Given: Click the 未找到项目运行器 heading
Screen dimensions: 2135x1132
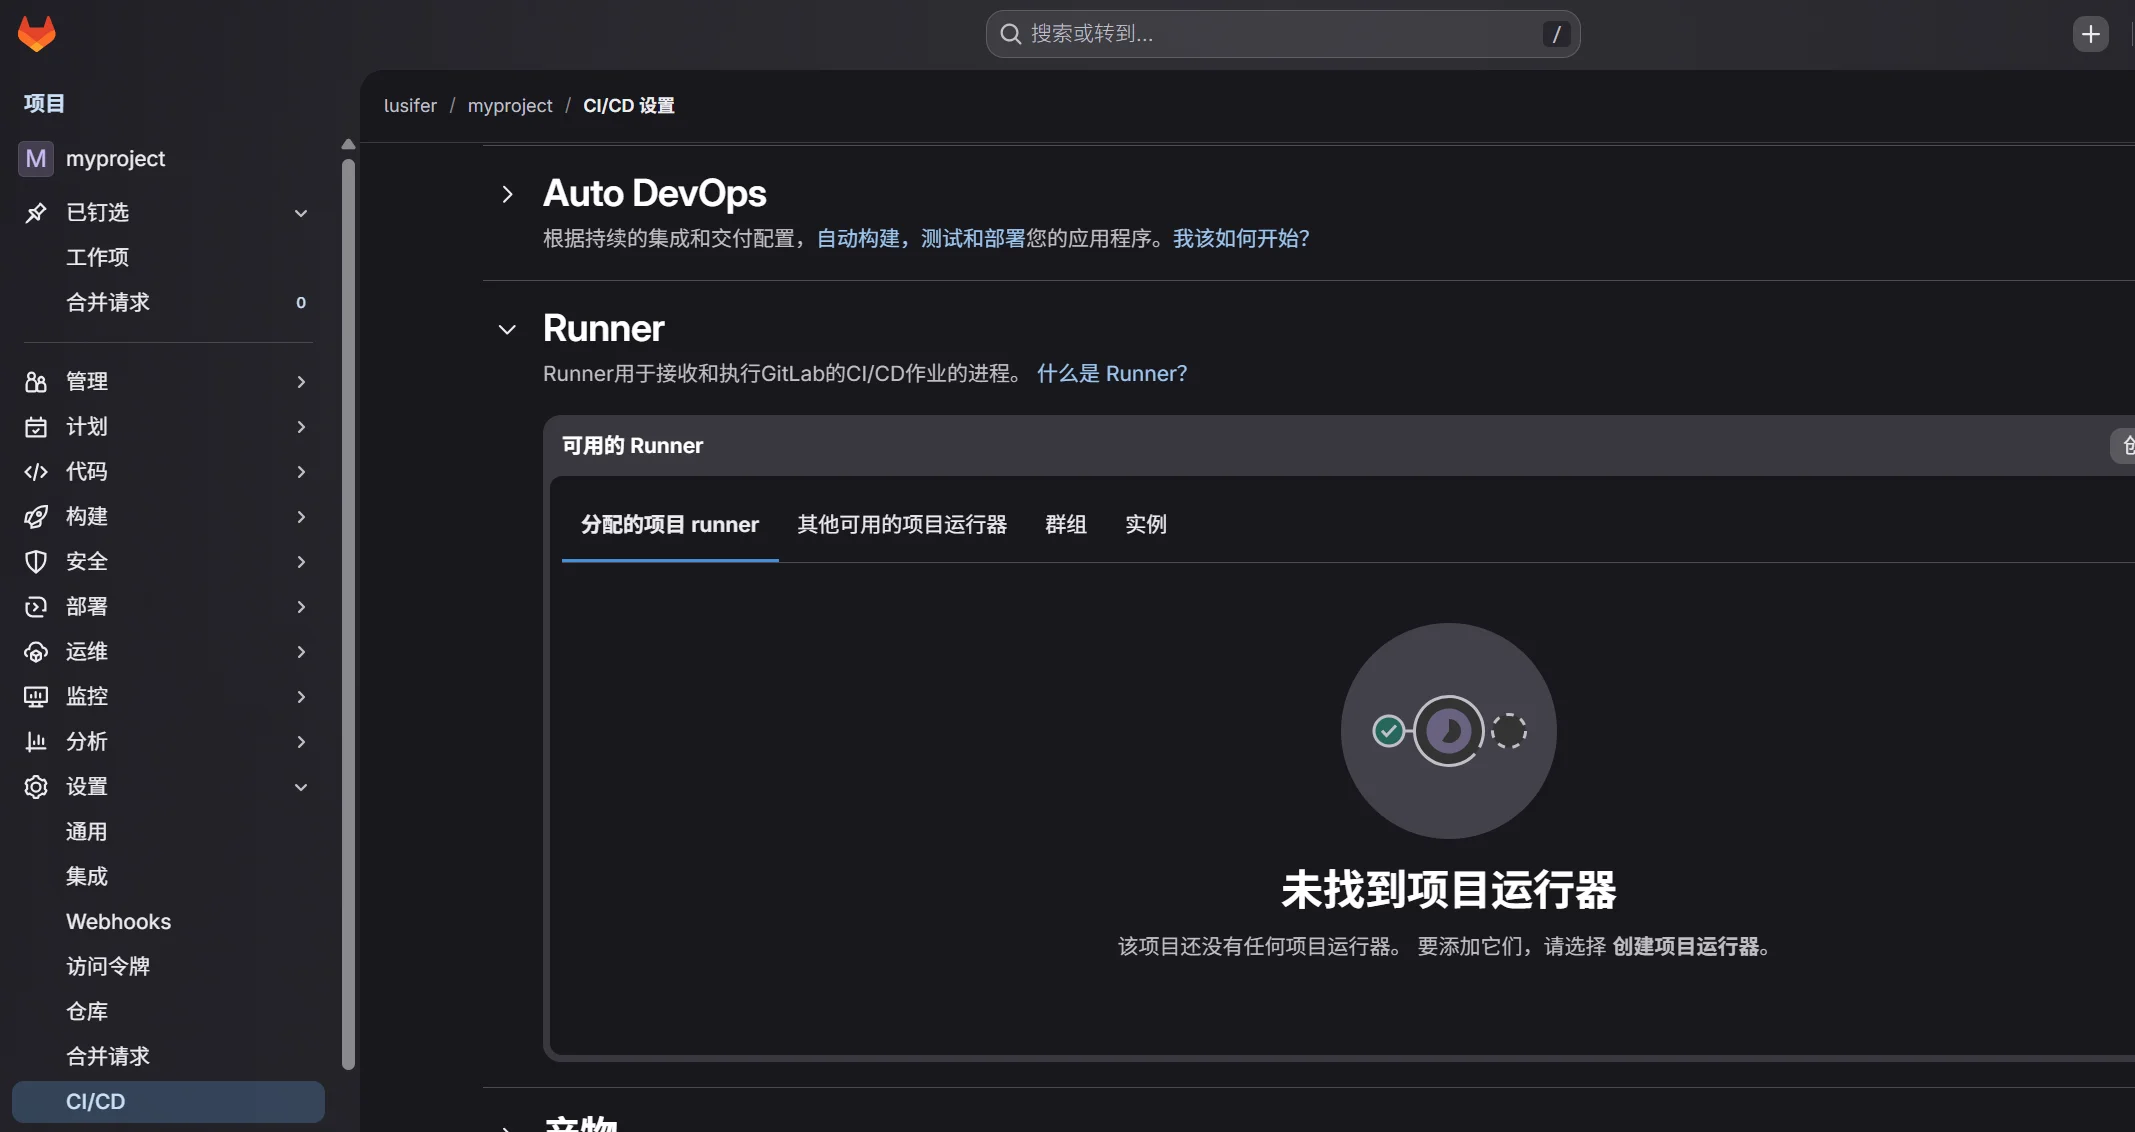Looking at the screenshot, I should (x=1449, y=889).
